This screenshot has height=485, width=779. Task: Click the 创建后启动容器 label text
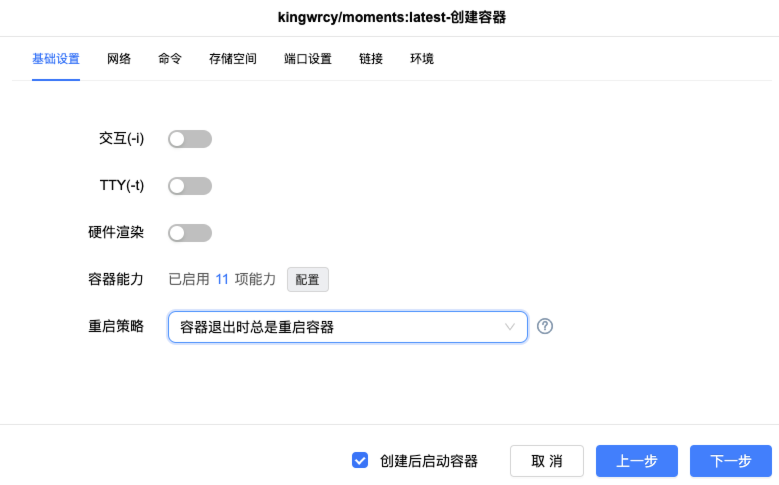click(x=429, y=461)
